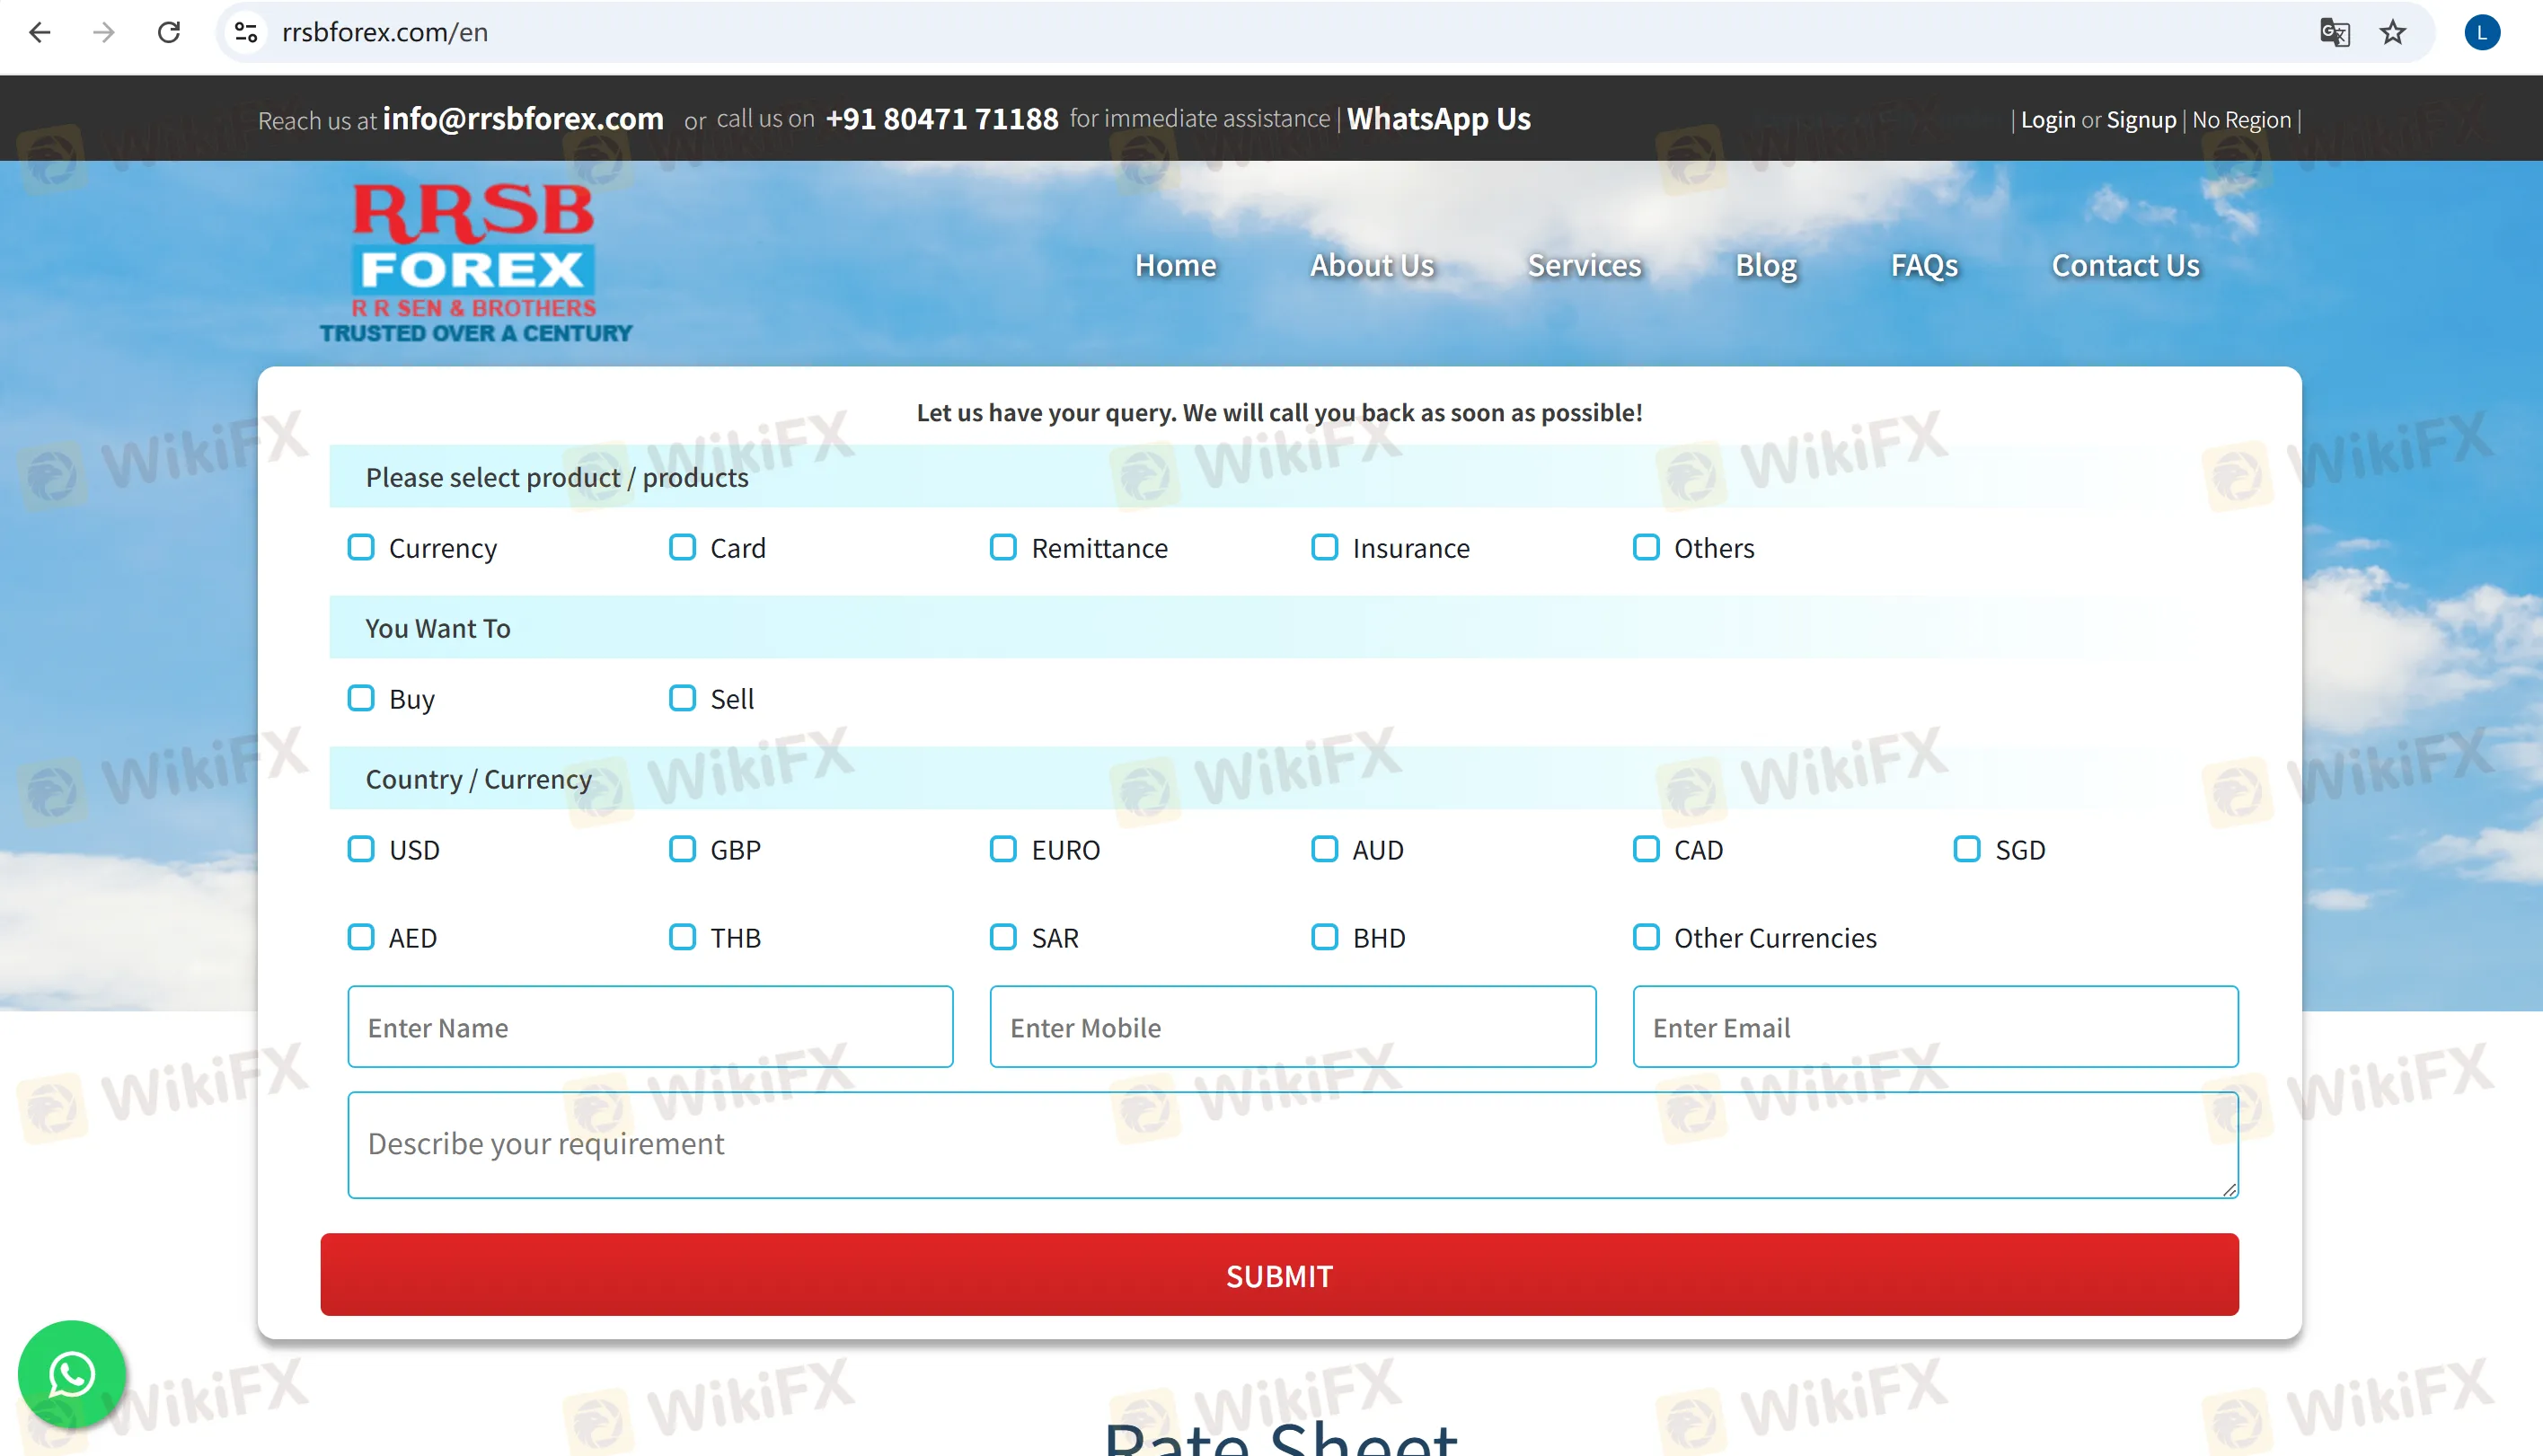Image resolution: width=2543 pixels, height=1456 pixels.
Task: Submit the query form
Action: [x=1279, y=1274]
